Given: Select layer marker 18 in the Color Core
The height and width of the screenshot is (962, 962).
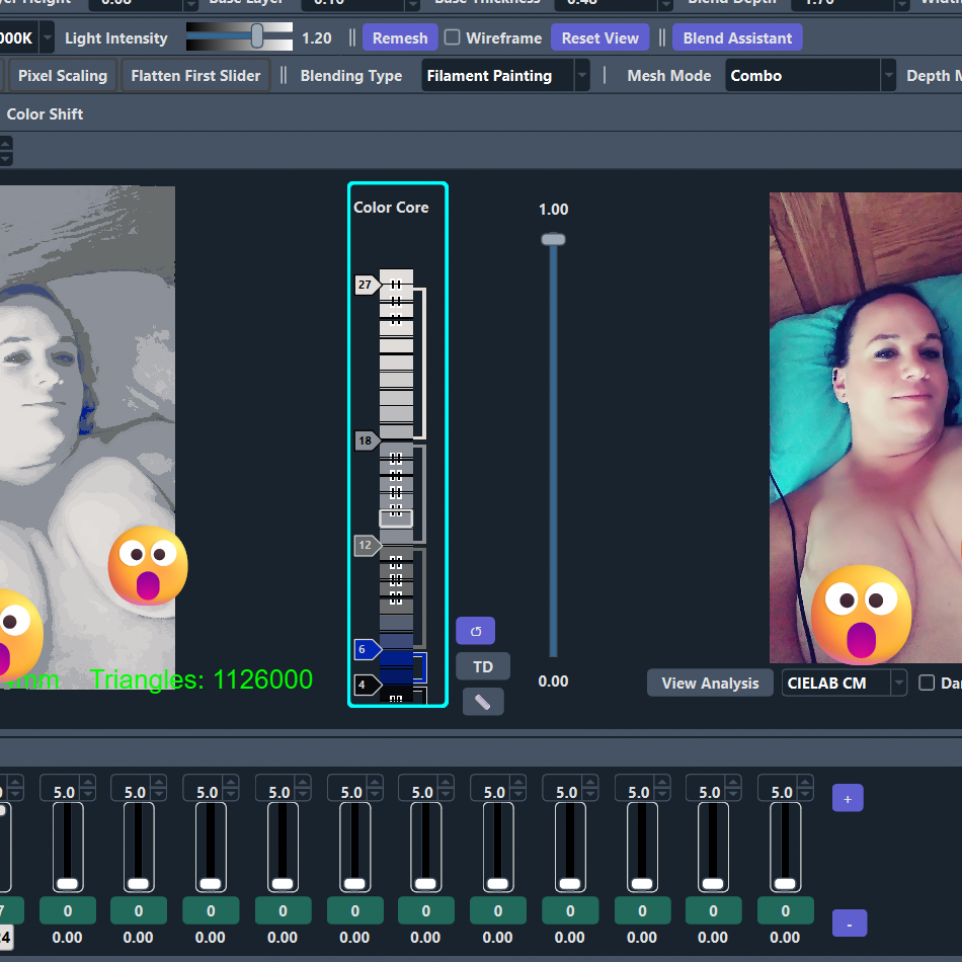Looking at the screenshot, I should pyautogui.click(x=365, y=440).
